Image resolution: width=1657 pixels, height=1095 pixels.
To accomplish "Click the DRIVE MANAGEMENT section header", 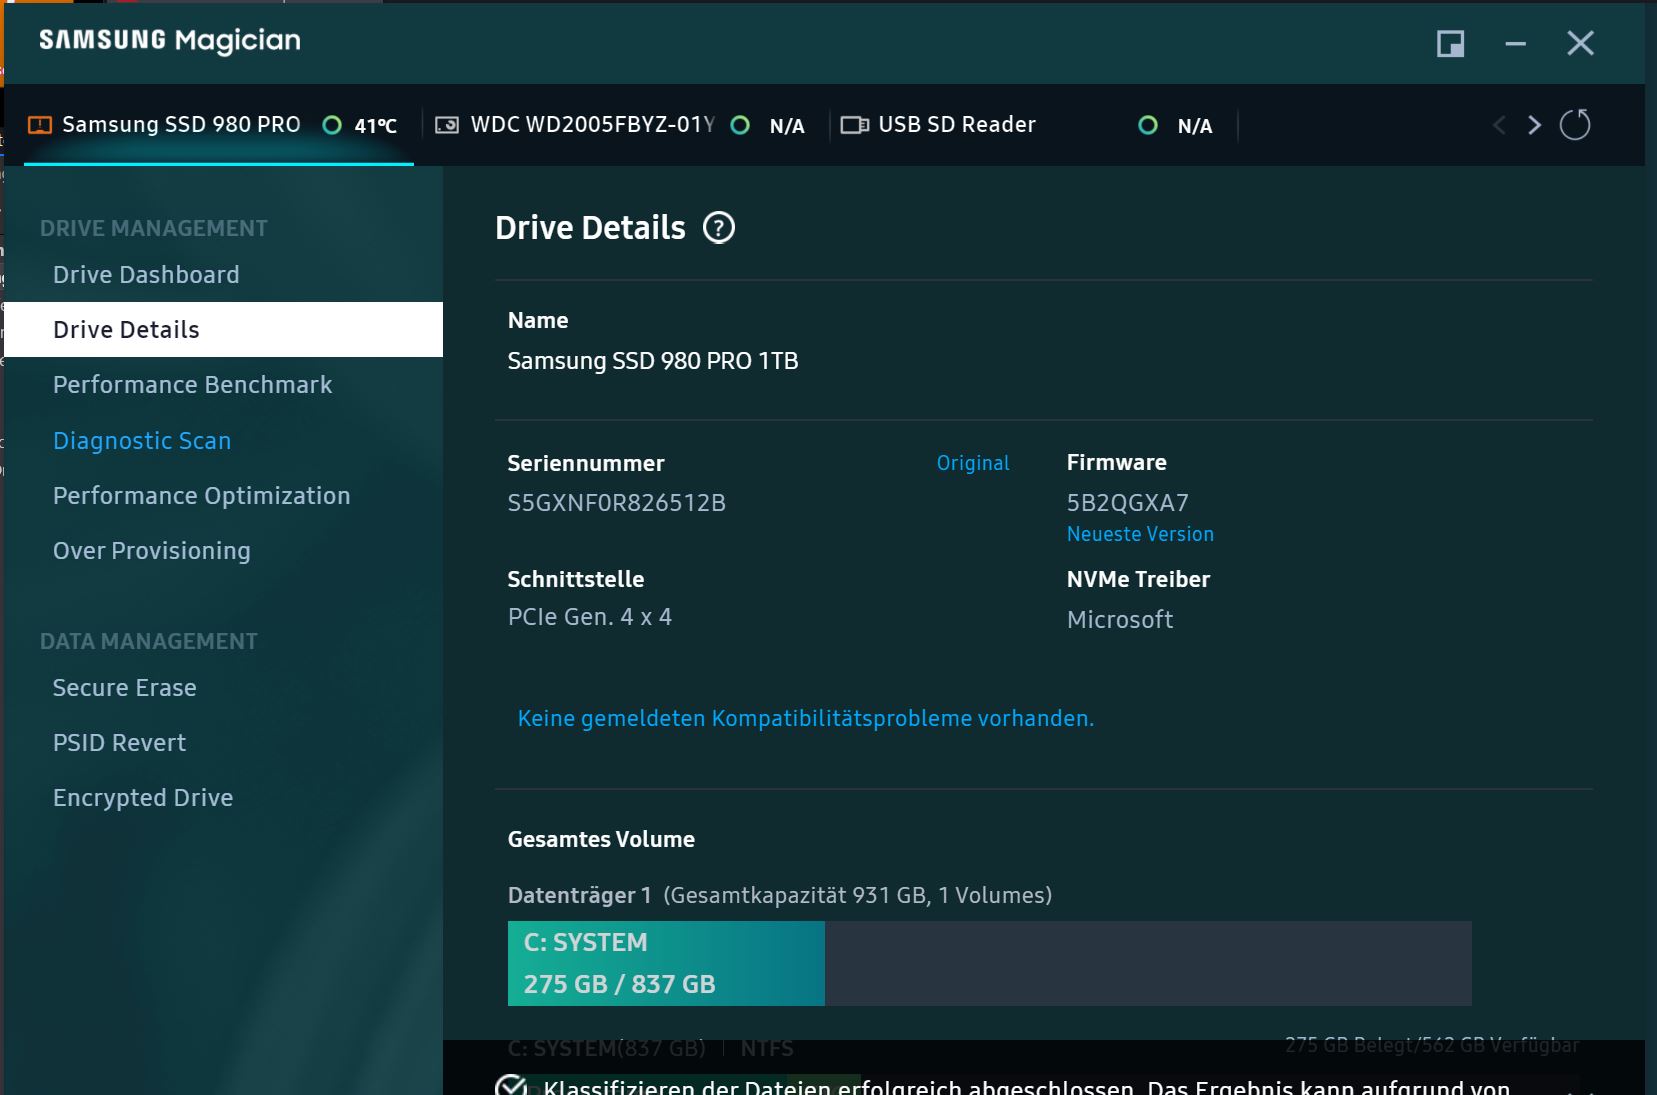I will (x=154, y=228).
